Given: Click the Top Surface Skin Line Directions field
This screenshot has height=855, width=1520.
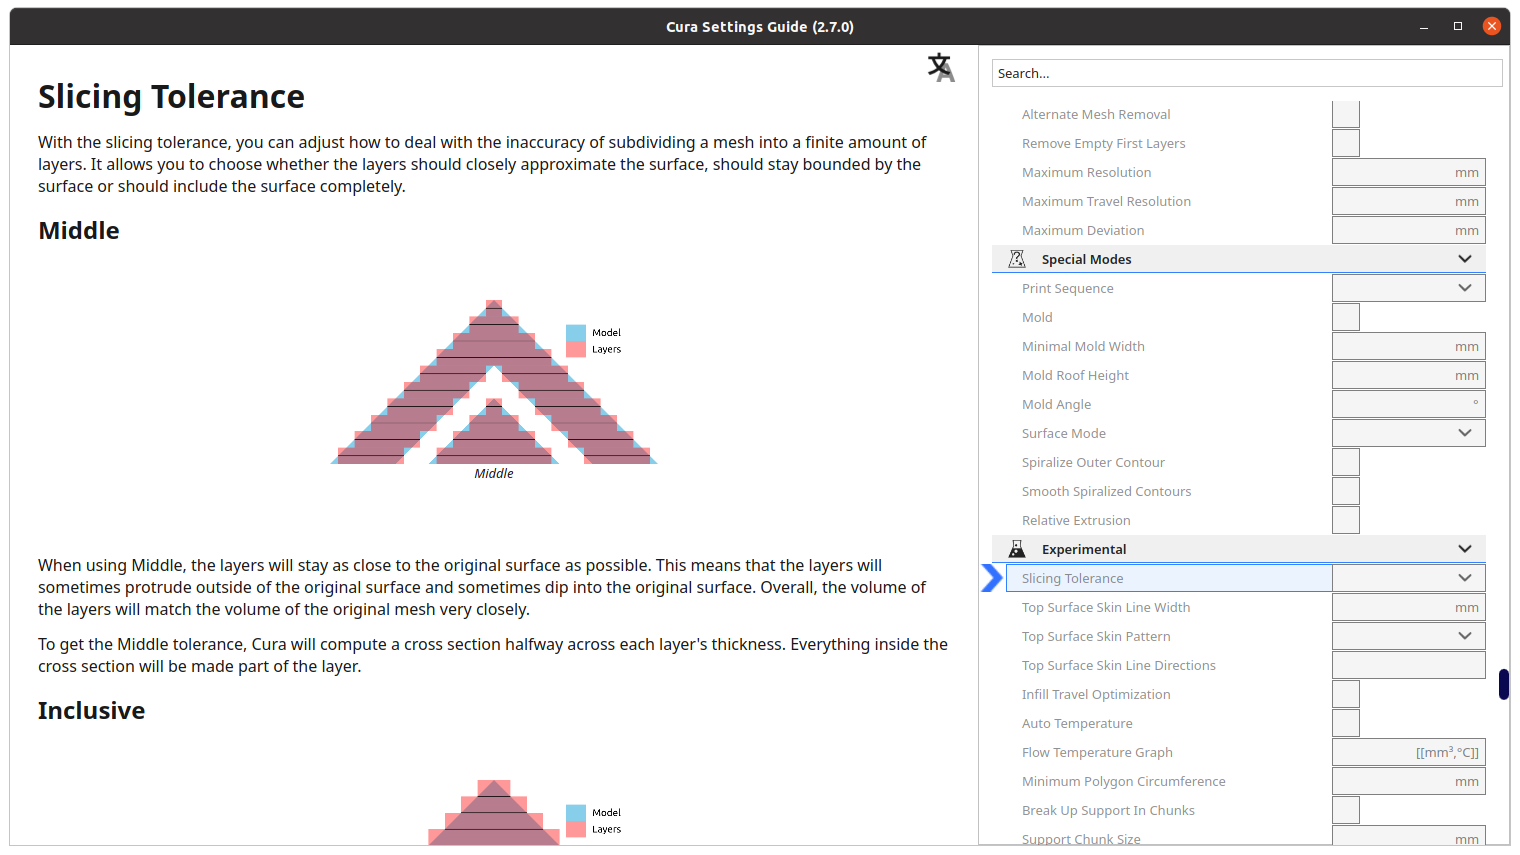Looking at the screenshot, I should (1409, 665).
